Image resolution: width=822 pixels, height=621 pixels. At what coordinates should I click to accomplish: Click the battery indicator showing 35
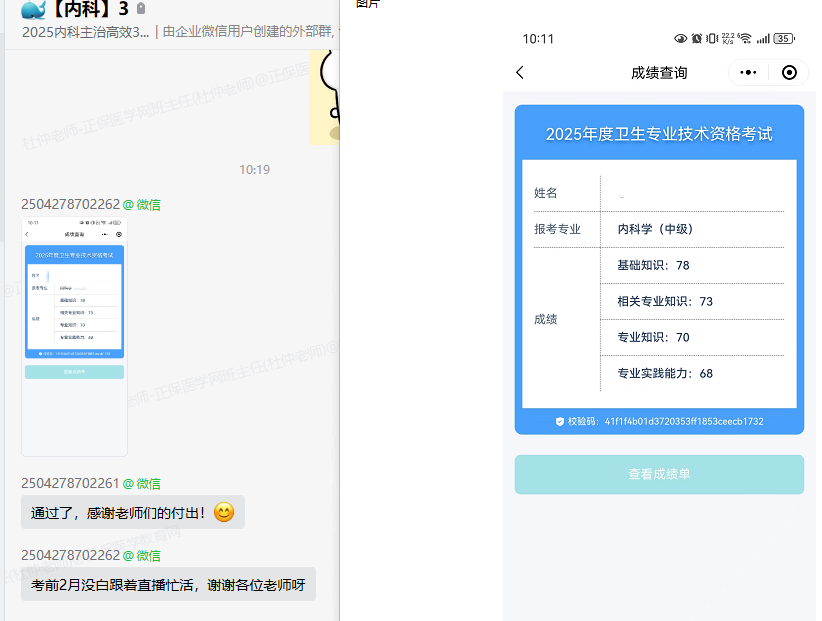784,39
